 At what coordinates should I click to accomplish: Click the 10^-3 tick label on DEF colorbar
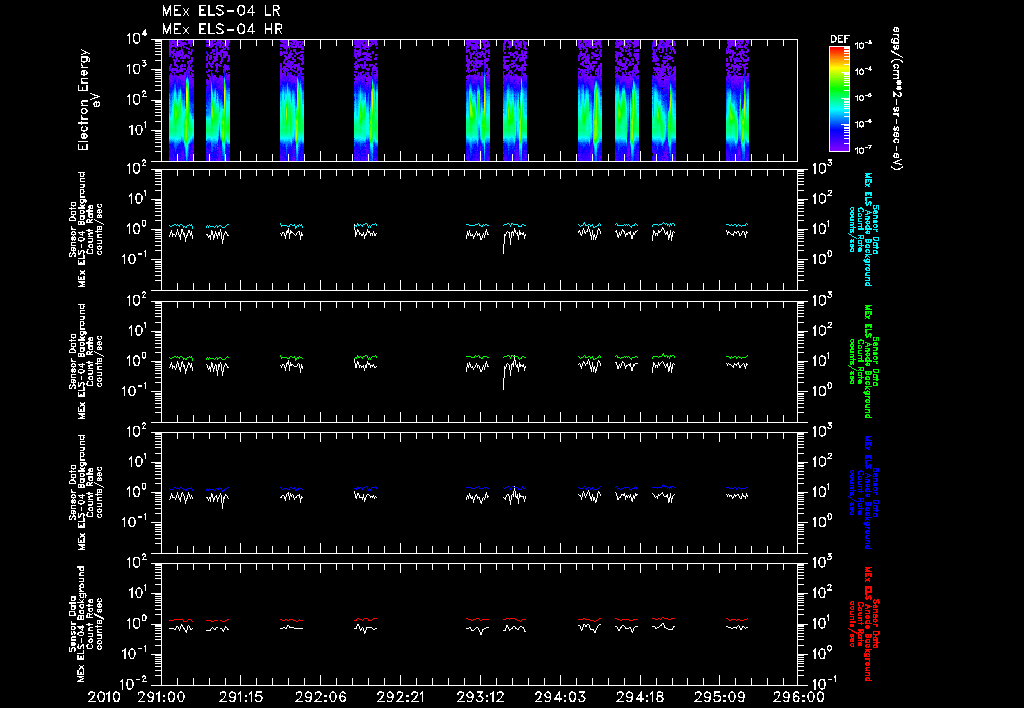864,46
